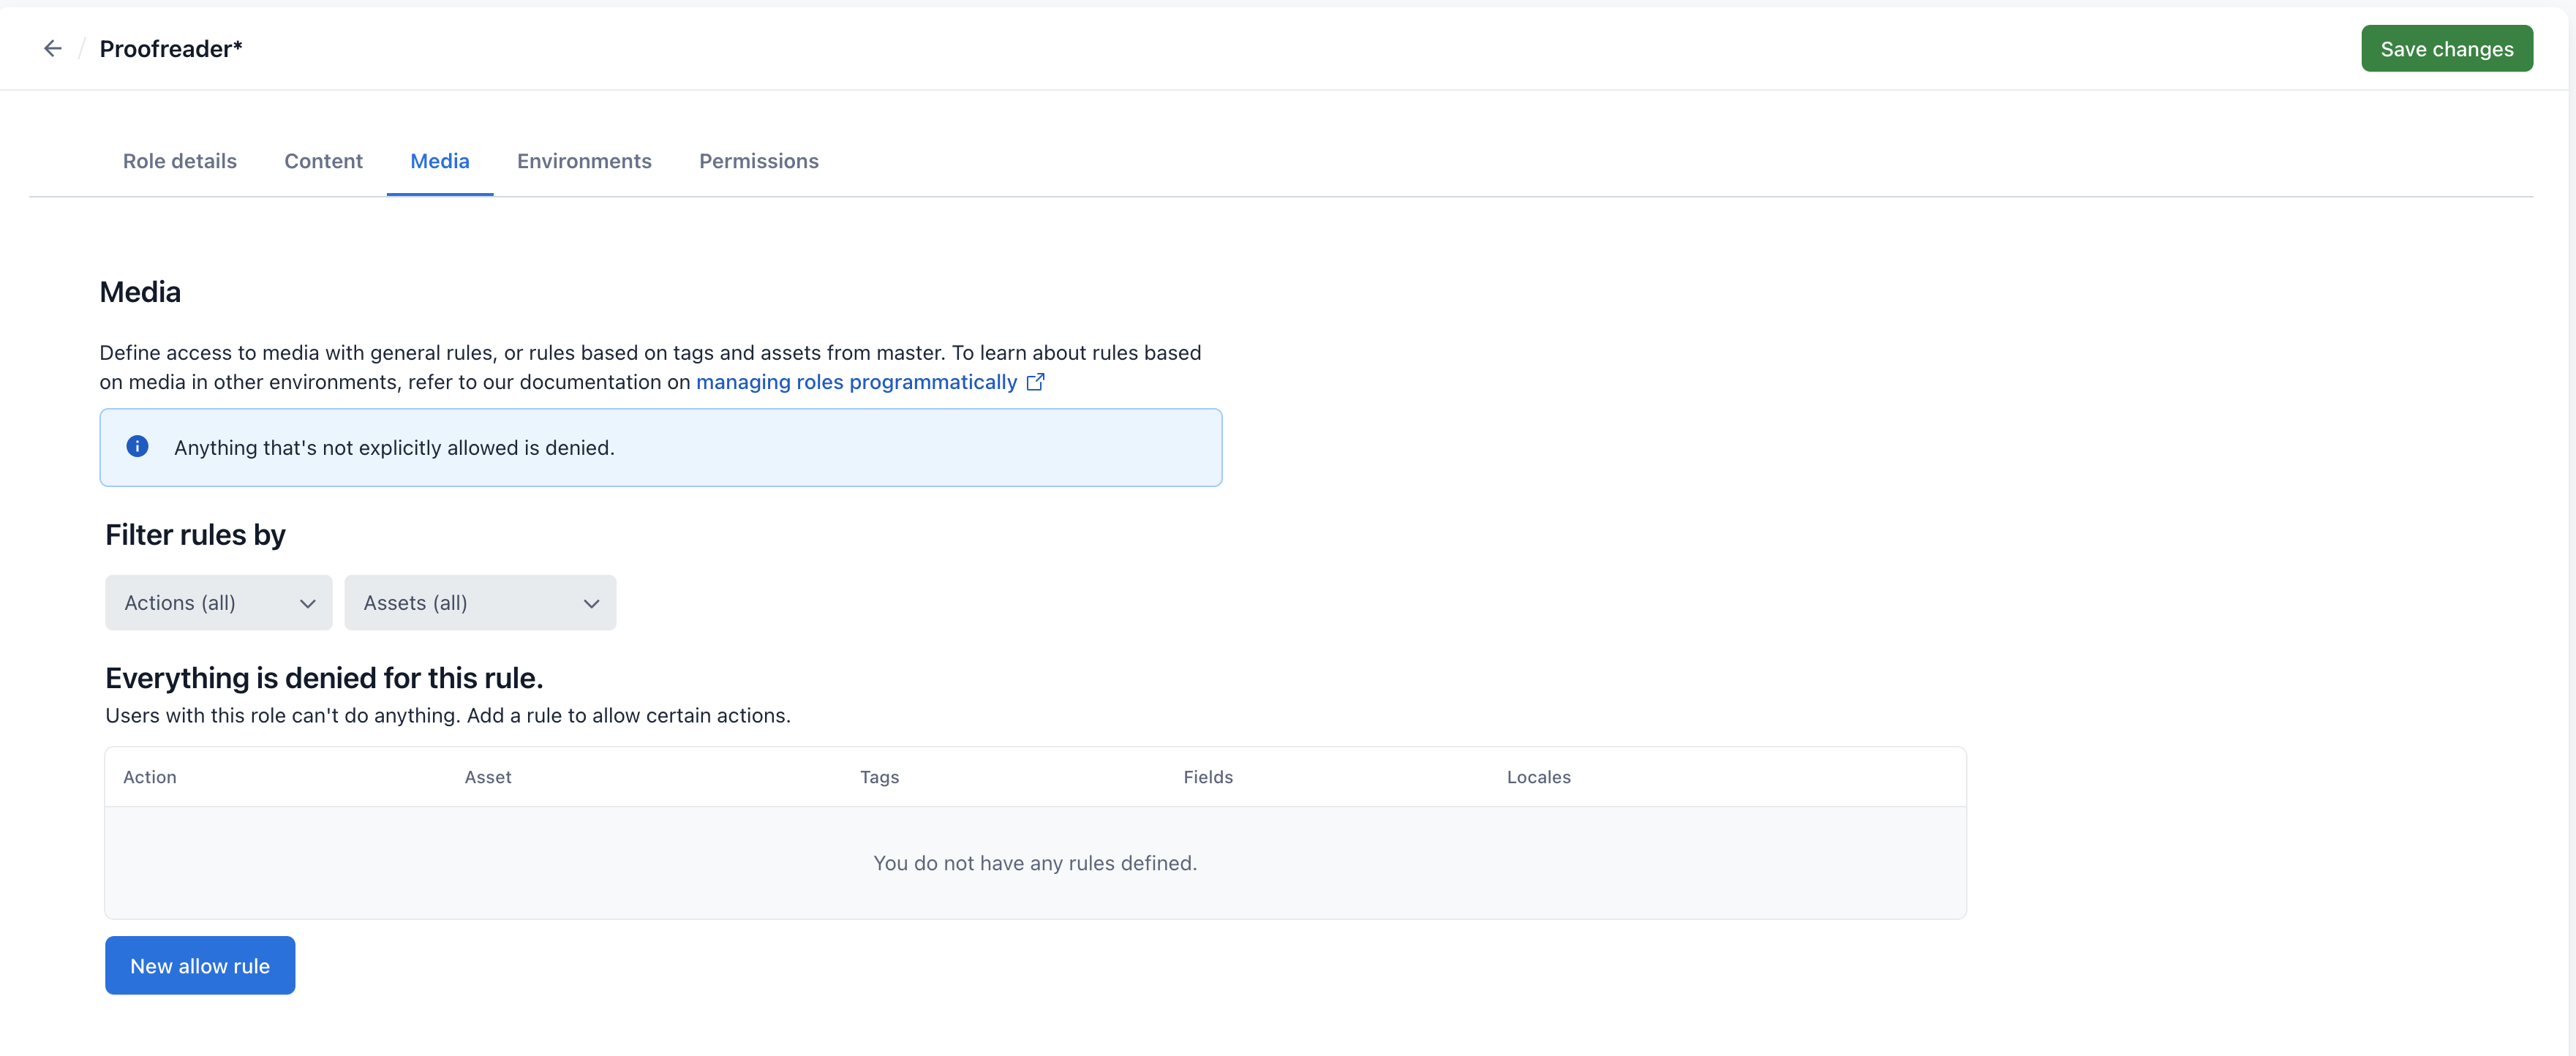Open managing roles programmatically link
The height and width of the screenshot is (1056, 2576).
click(856, 382)
